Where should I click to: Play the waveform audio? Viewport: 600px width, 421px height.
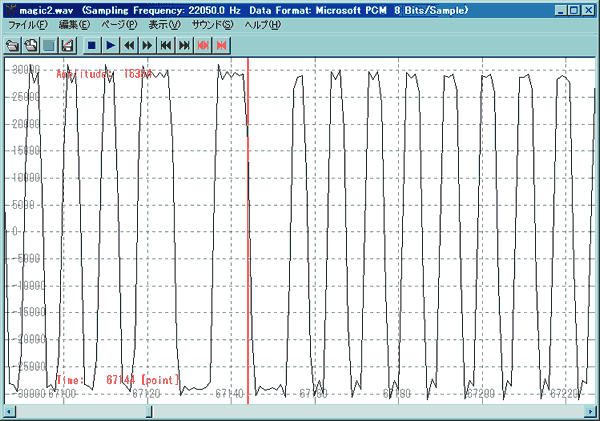pyautogui.click(x=110, y=45)
